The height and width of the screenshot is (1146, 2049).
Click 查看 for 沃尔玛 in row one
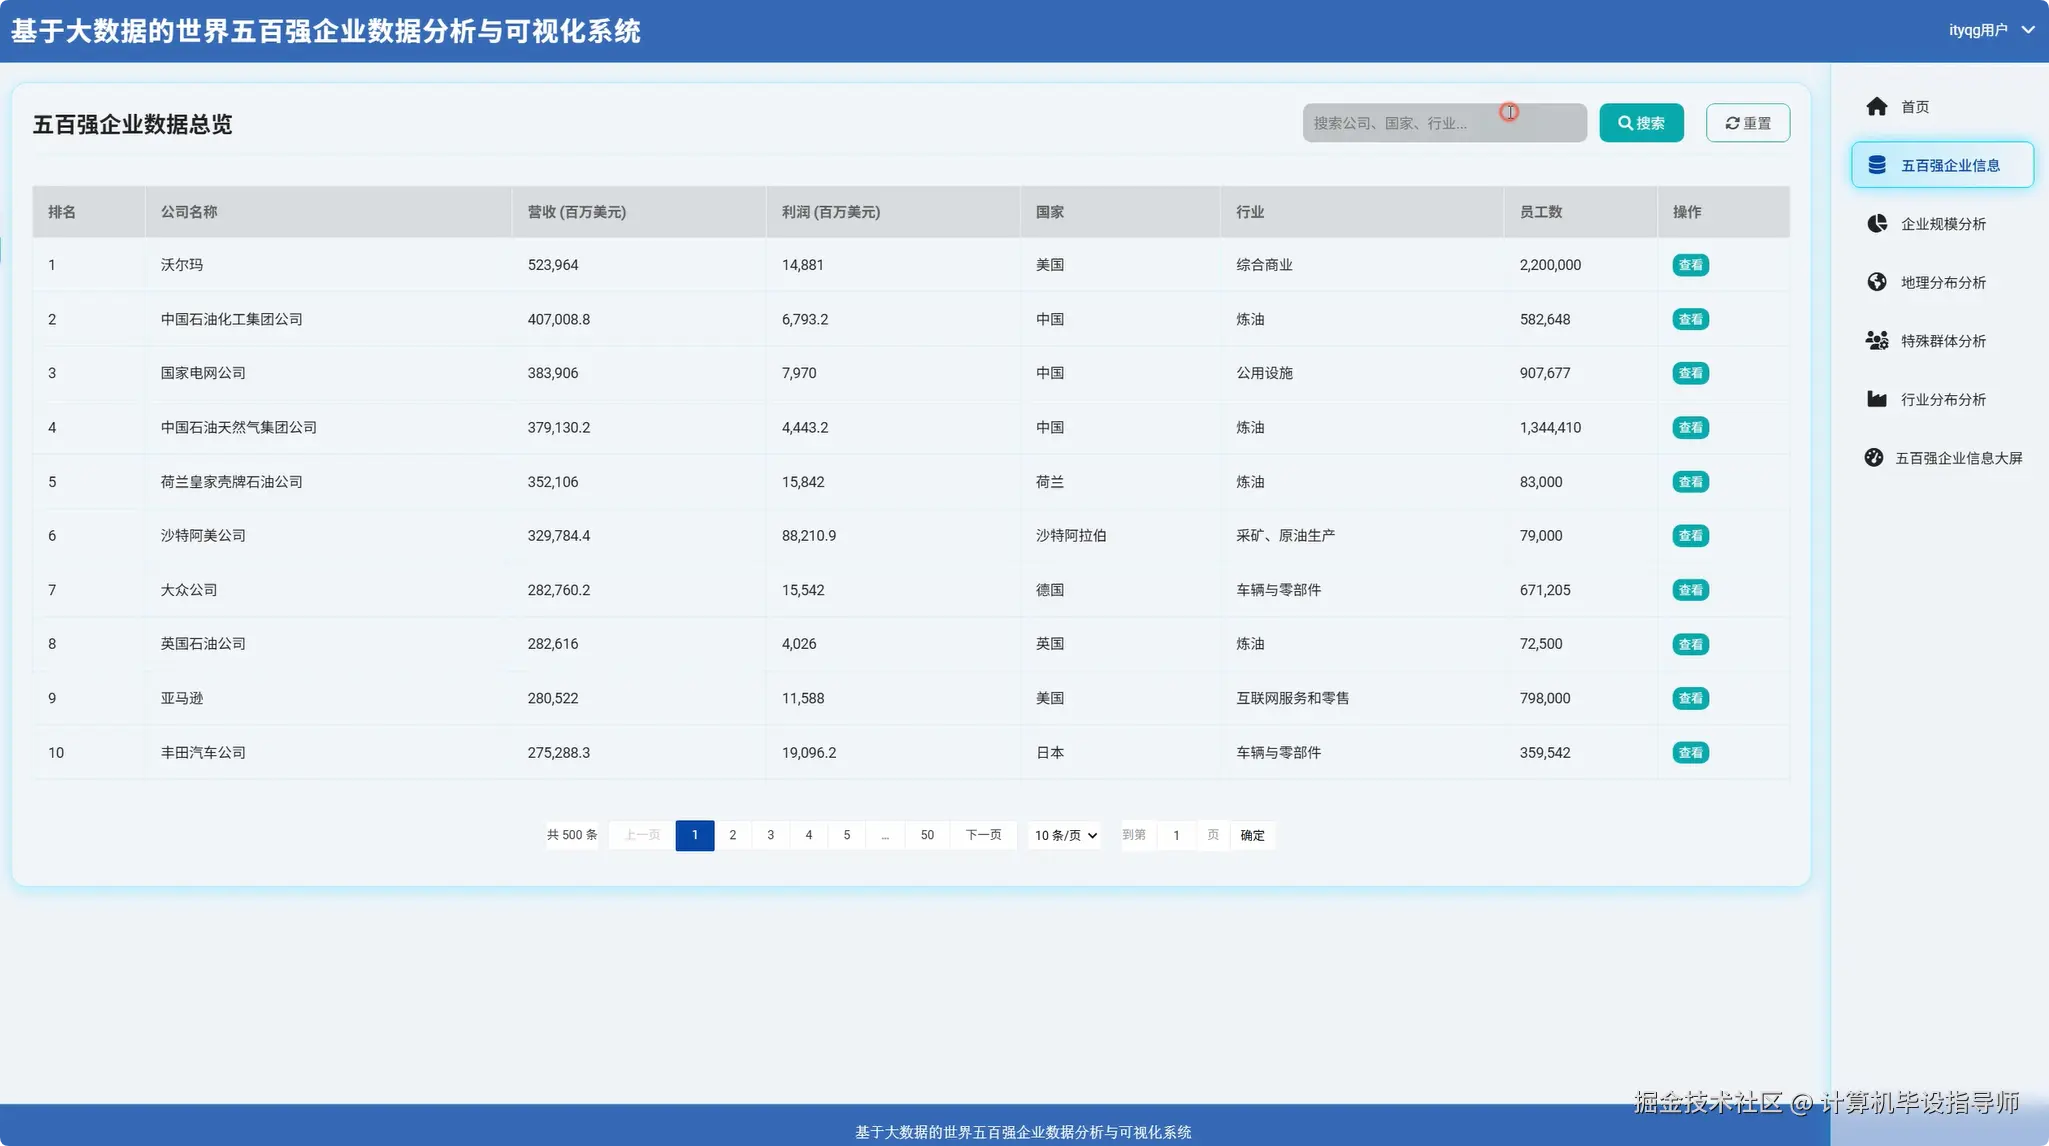(x=1690, y=264)
